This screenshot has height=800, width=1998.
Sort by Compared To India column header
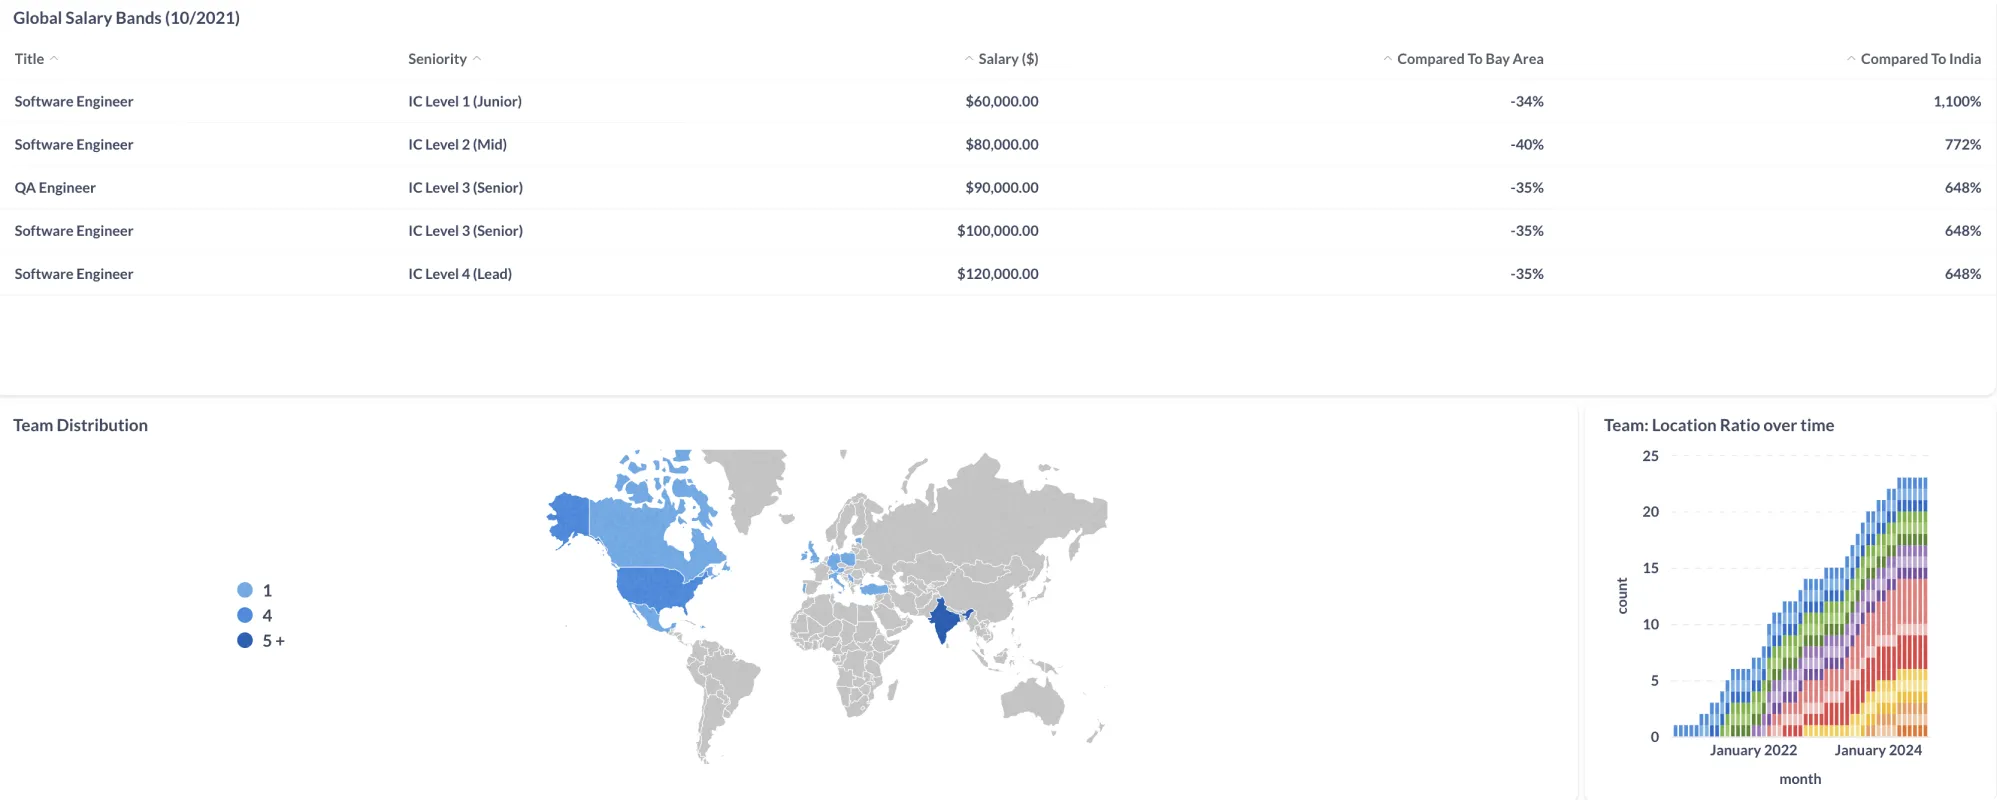click(1920, 59)
